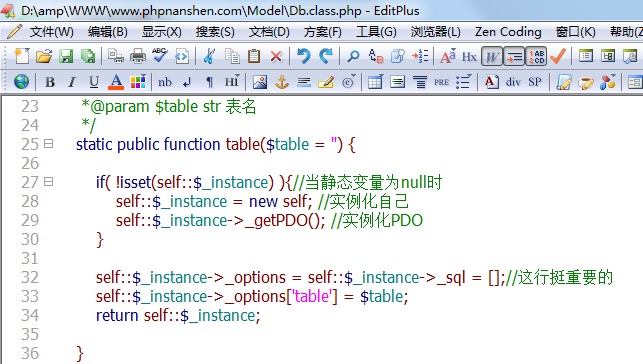Screen dimensions: 643x364
Task: Redo the last undone edit
Action: pyautogui.click(x=326, y=56)
